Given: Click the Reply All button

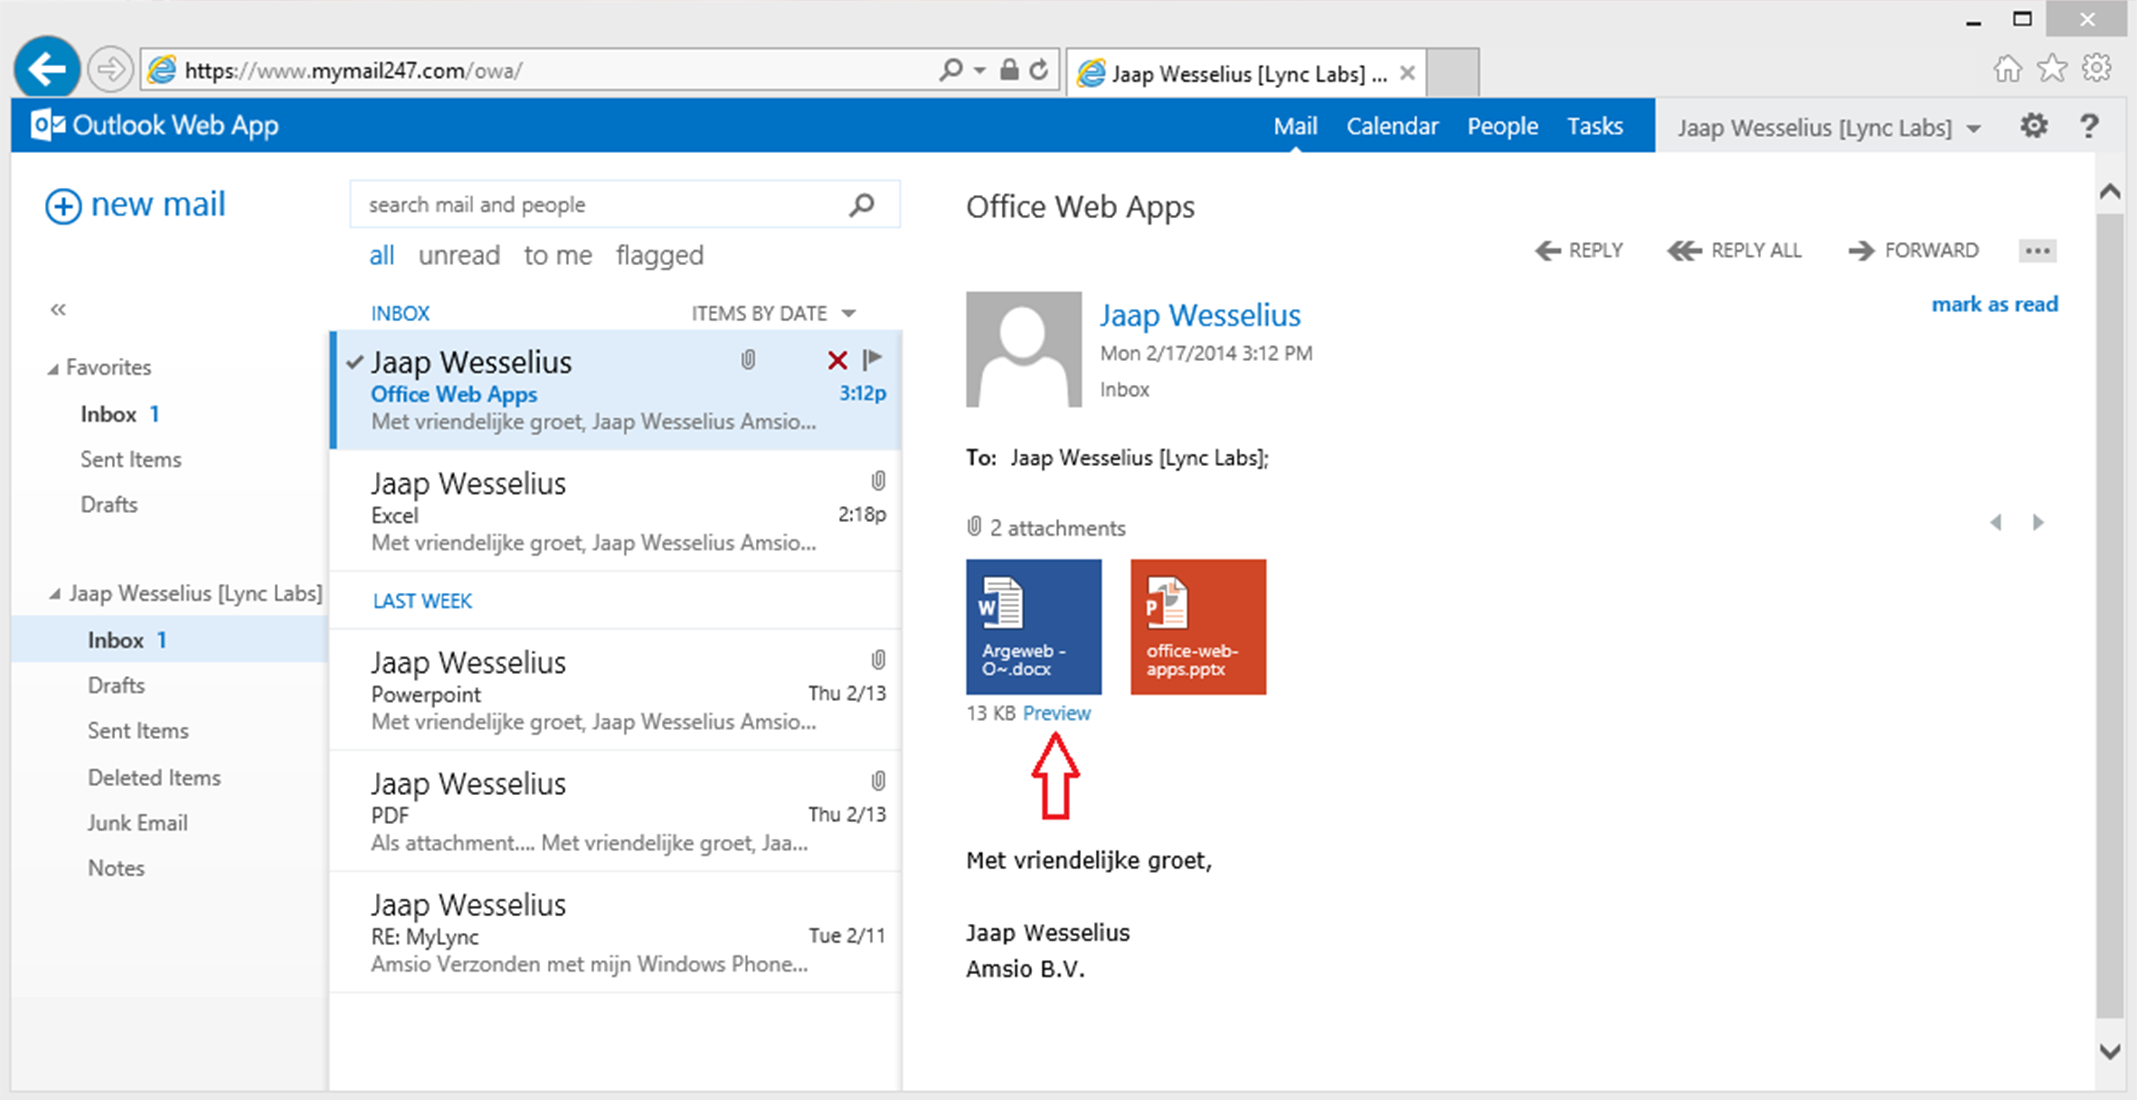Looking at the screenshot, I should pyautogui.click(x=1734, y=250).
